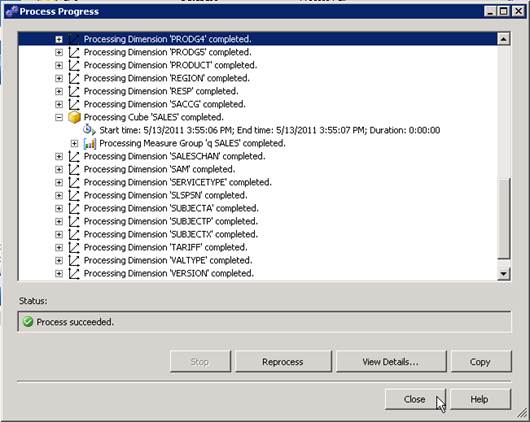Screen dimensions: 530x422
Task: Select the 'RESP' dimension completed row
Action: (x=161, y=91)
